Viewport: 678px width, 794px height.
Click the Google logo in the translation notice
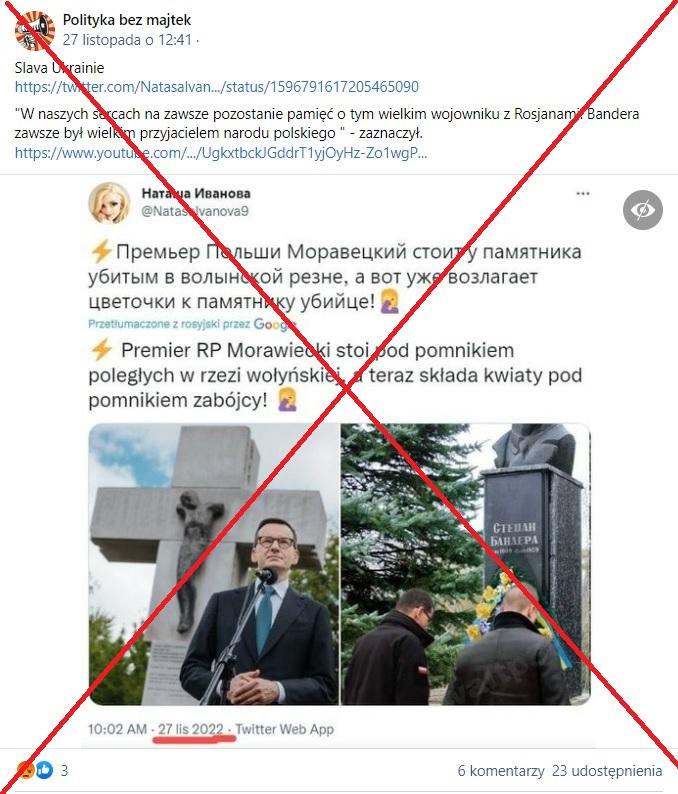[x=274, y=324]
